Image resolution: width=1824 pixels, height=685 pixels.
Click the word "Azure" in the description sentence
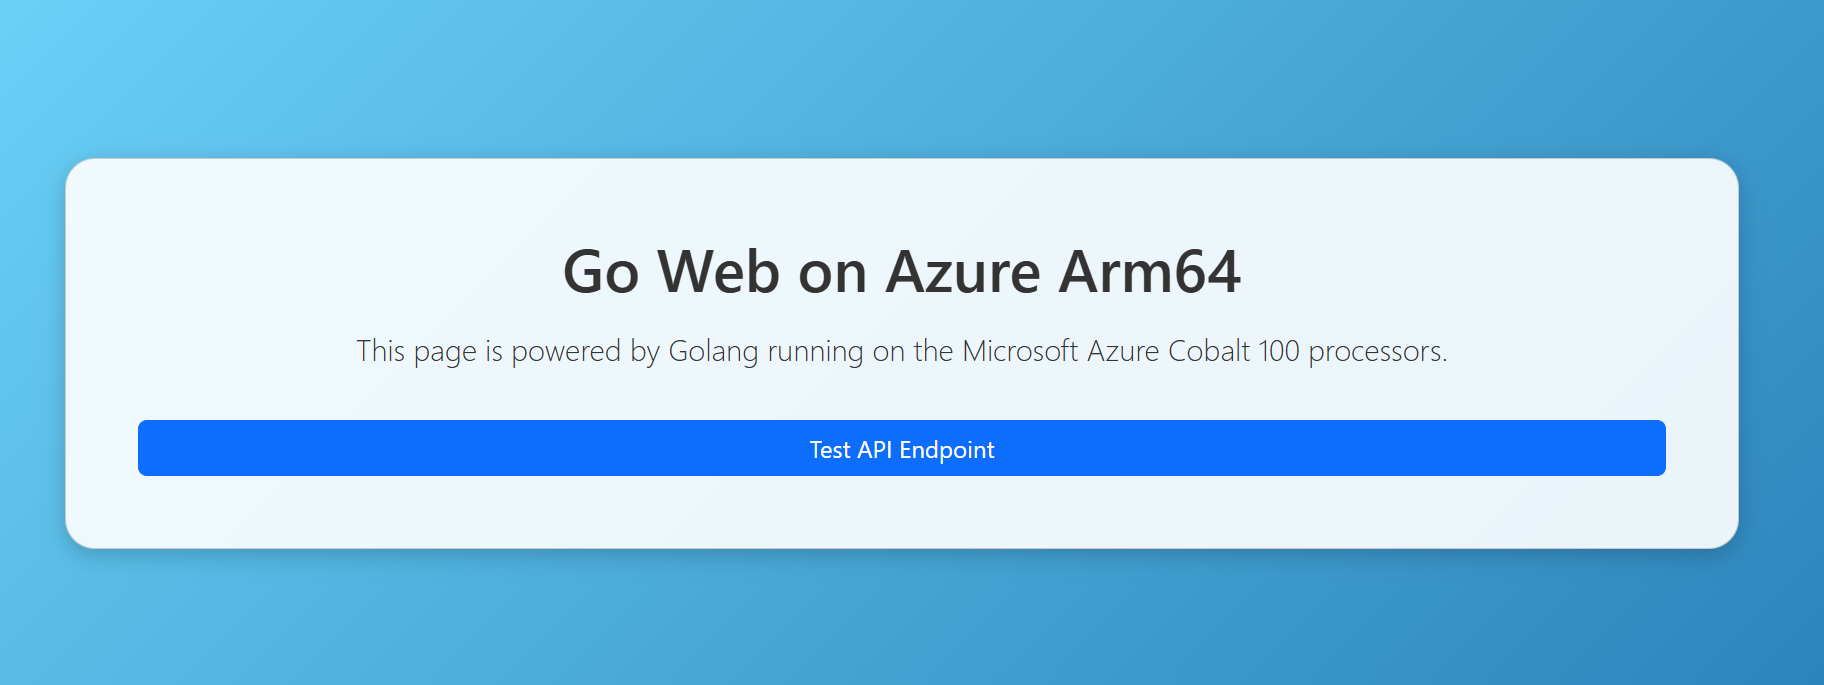tap(1123, 352)
